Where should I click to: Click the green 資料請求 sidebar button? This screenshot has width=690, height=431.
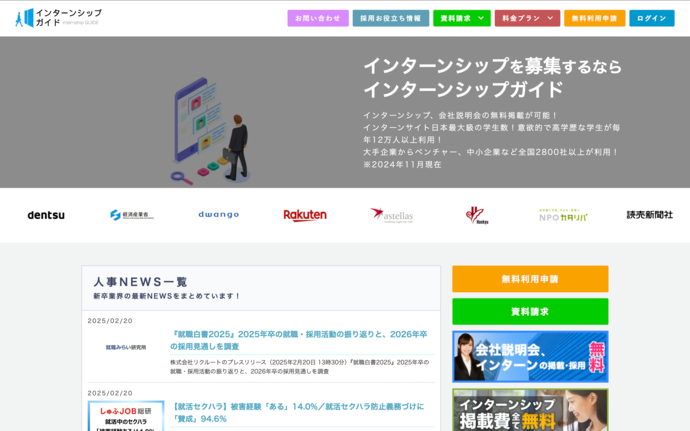coord(530,311)
